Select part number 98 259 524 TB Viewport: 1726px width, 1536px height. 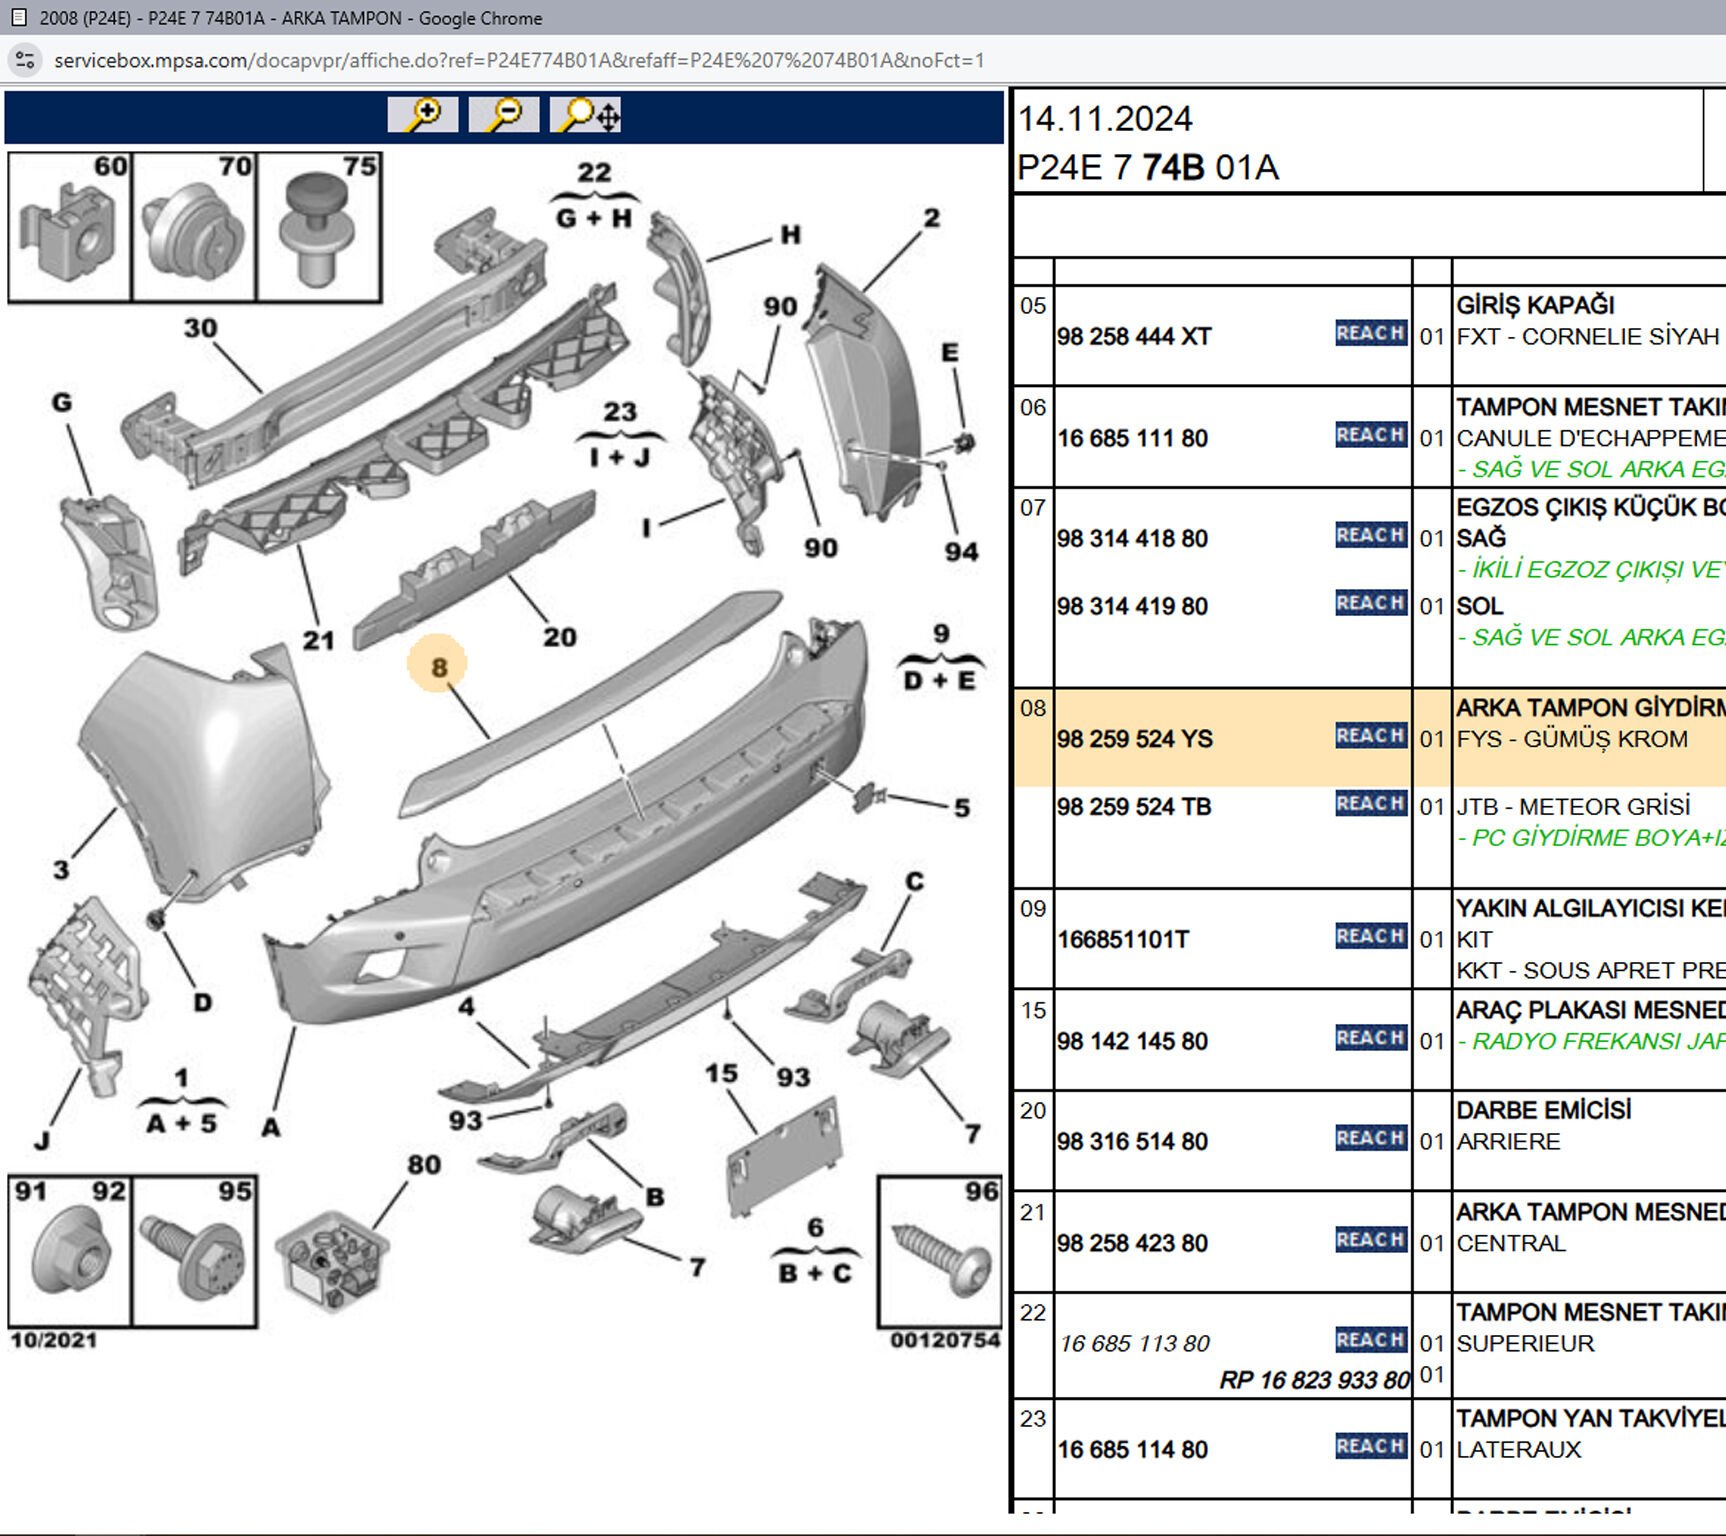(1134, 807)
